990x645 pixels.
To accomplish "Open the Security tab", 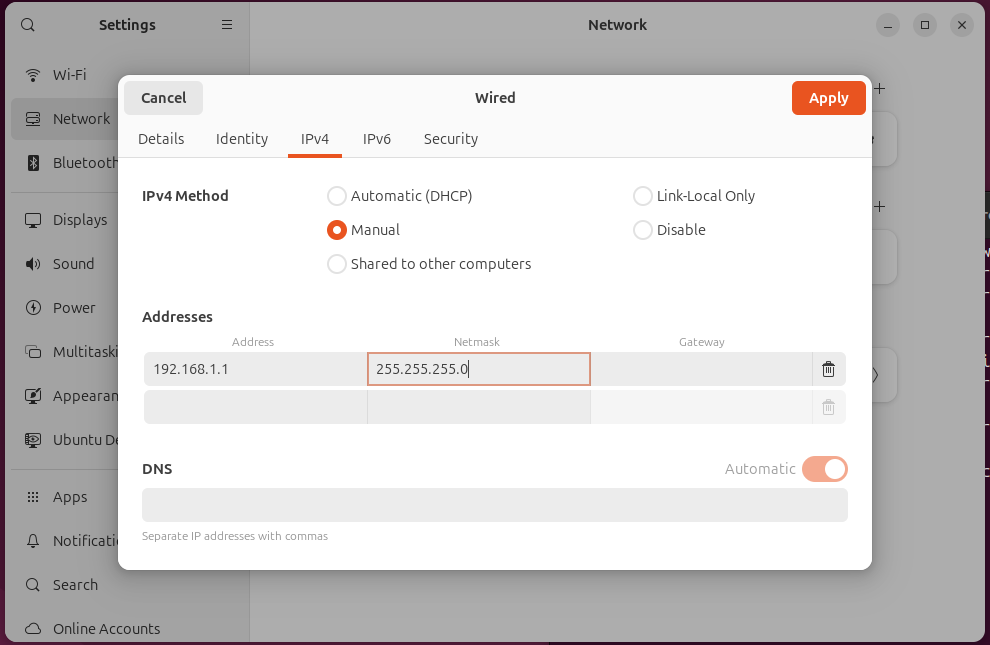I will point(450,139).
